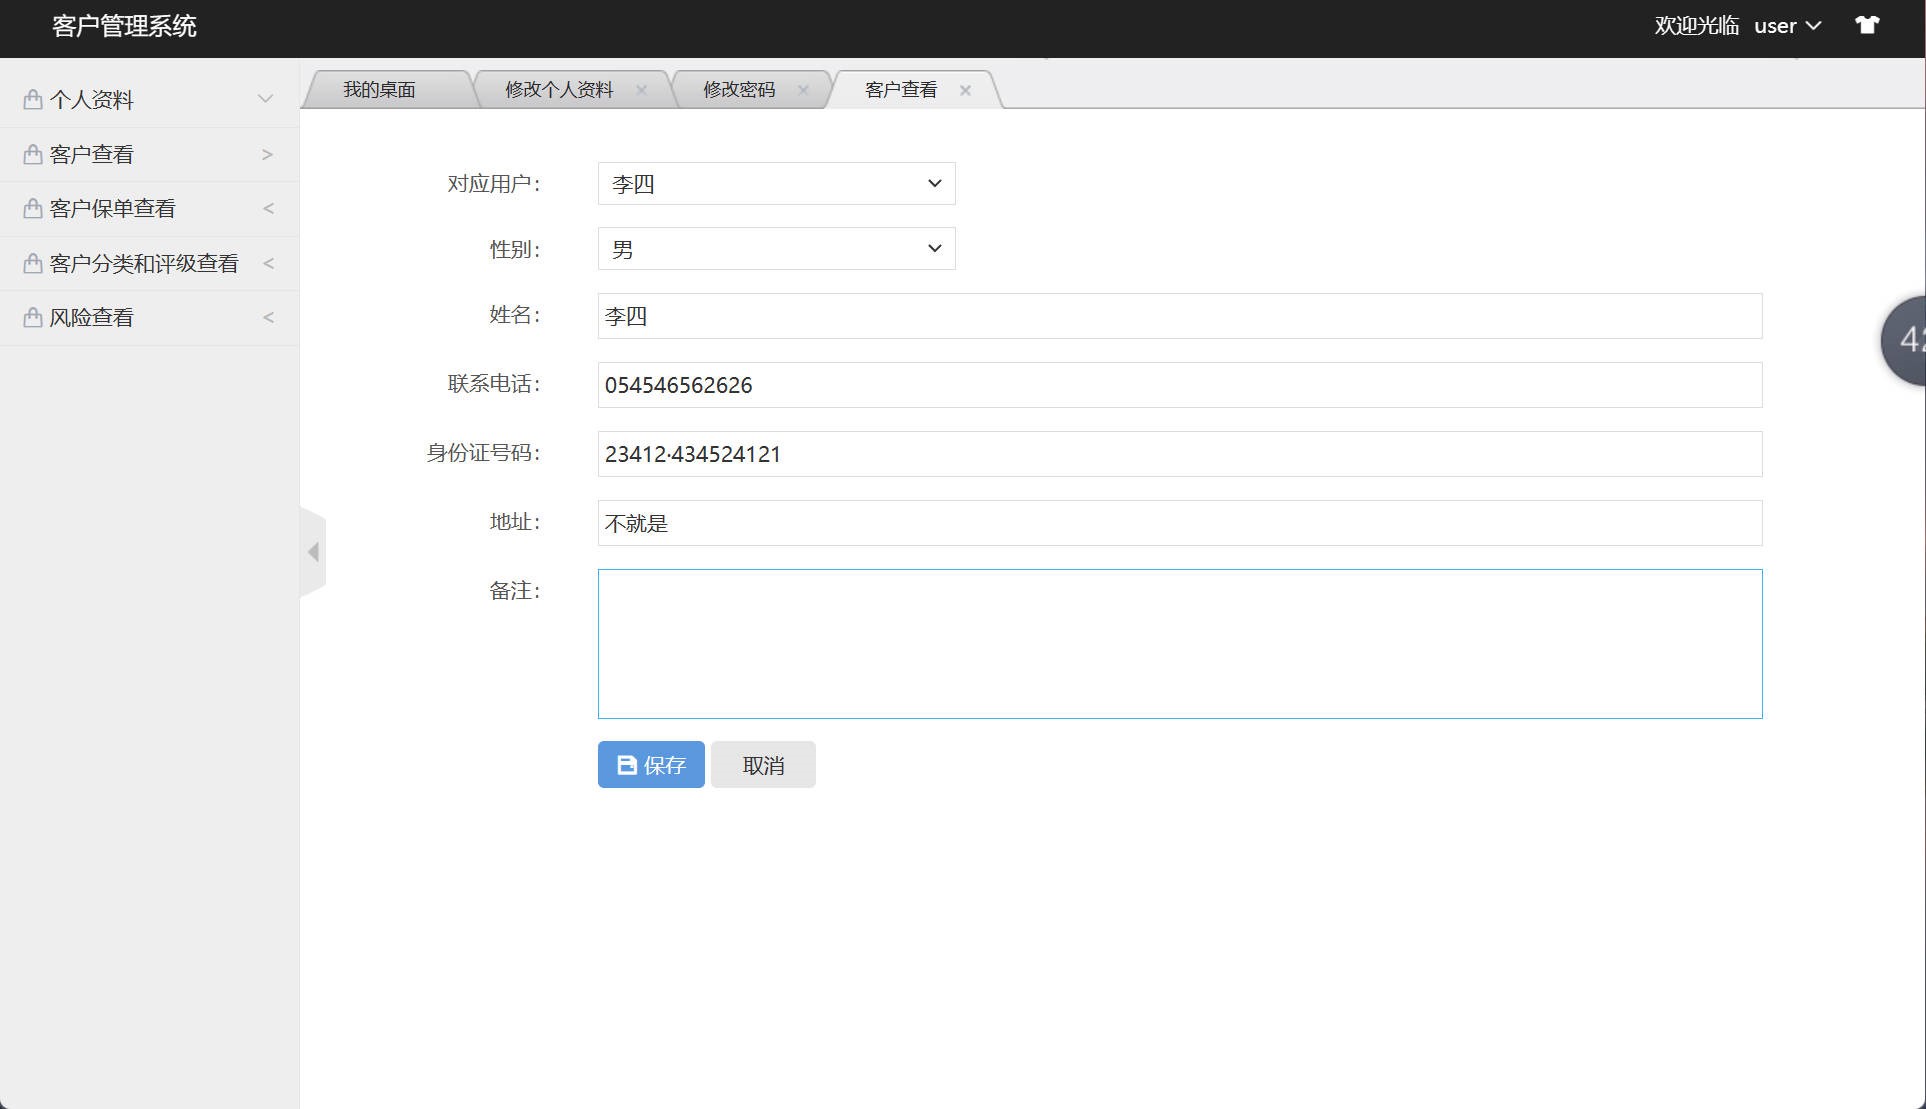1926x1109 pixels.
Task: Expand the 客户保单查看 menu section
Action: pyautogui.click(x=268, y=208)
